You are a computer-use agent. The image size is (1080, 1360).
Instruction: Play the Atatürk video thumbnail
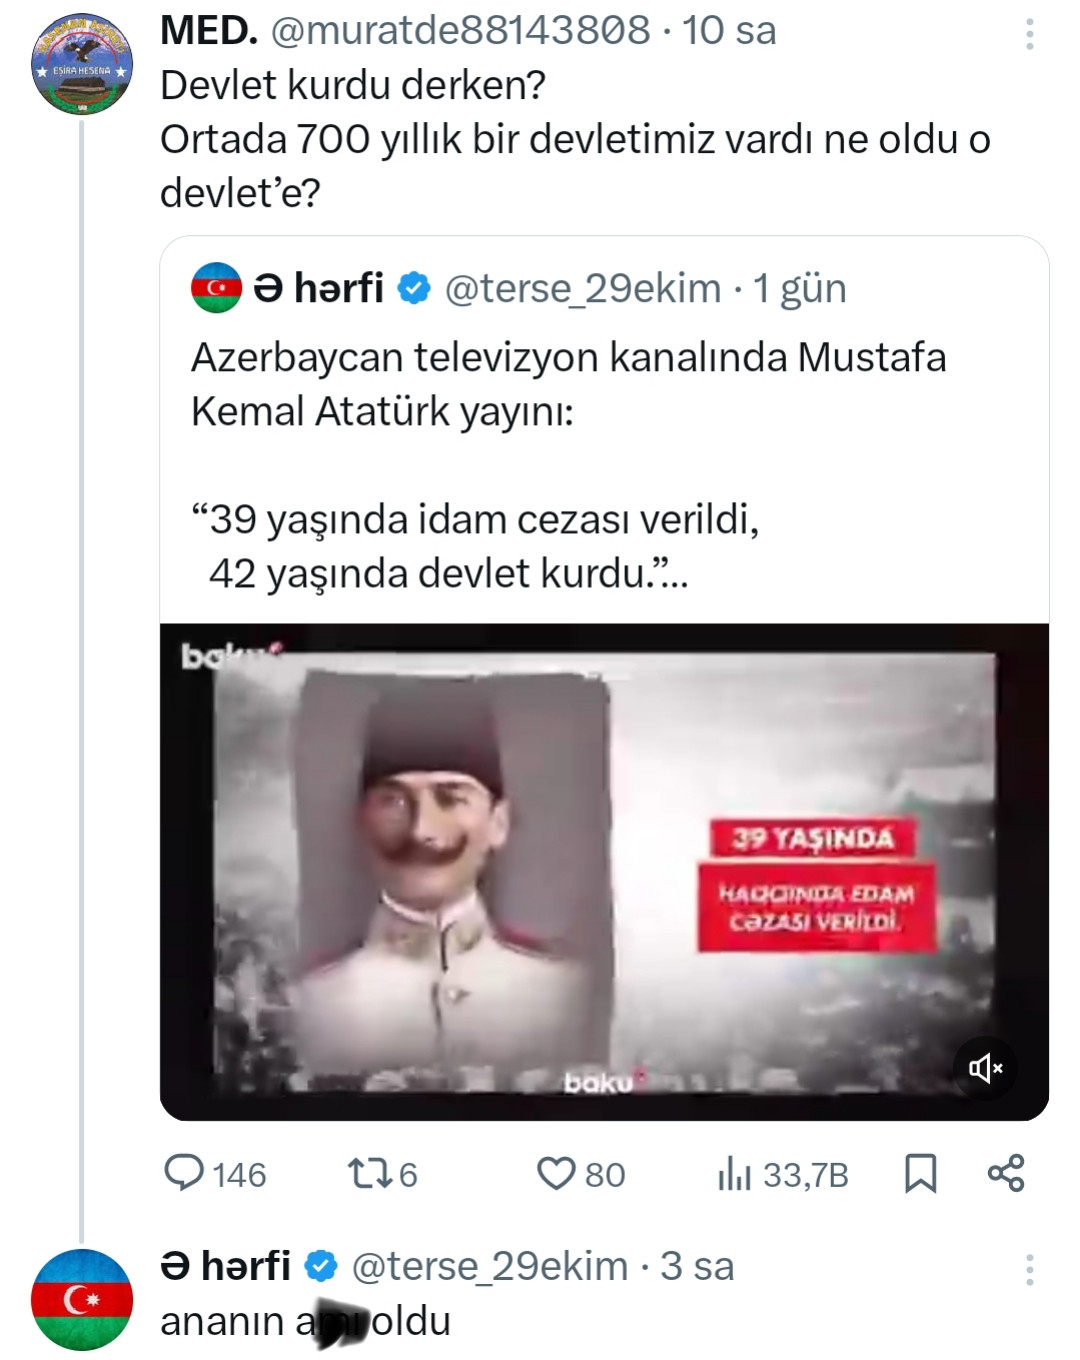tap(604, 871)
